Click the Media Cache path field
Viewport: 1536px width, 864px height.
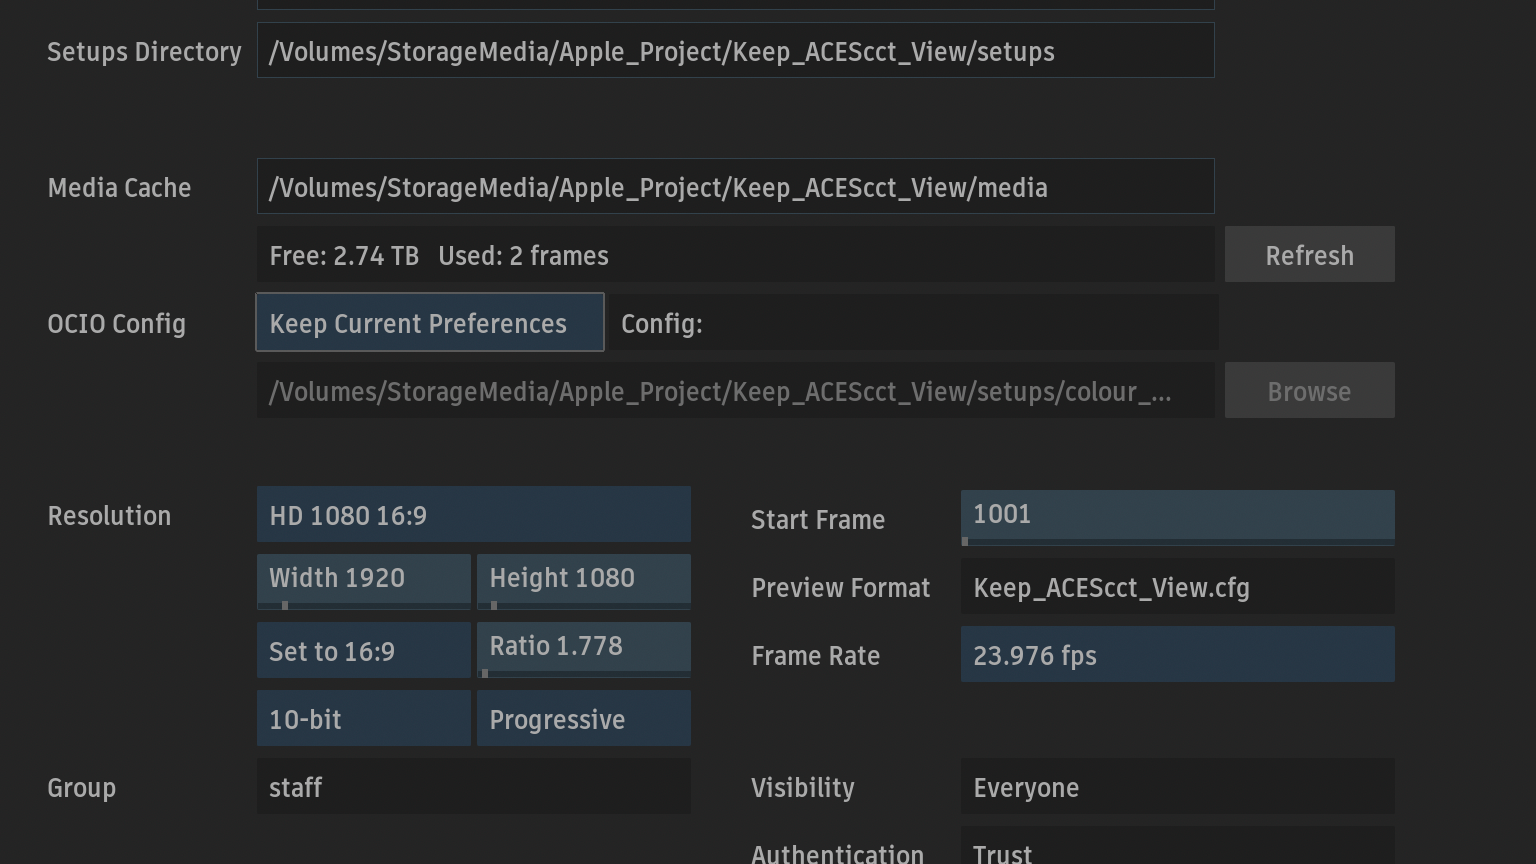(x=735, y=187)
